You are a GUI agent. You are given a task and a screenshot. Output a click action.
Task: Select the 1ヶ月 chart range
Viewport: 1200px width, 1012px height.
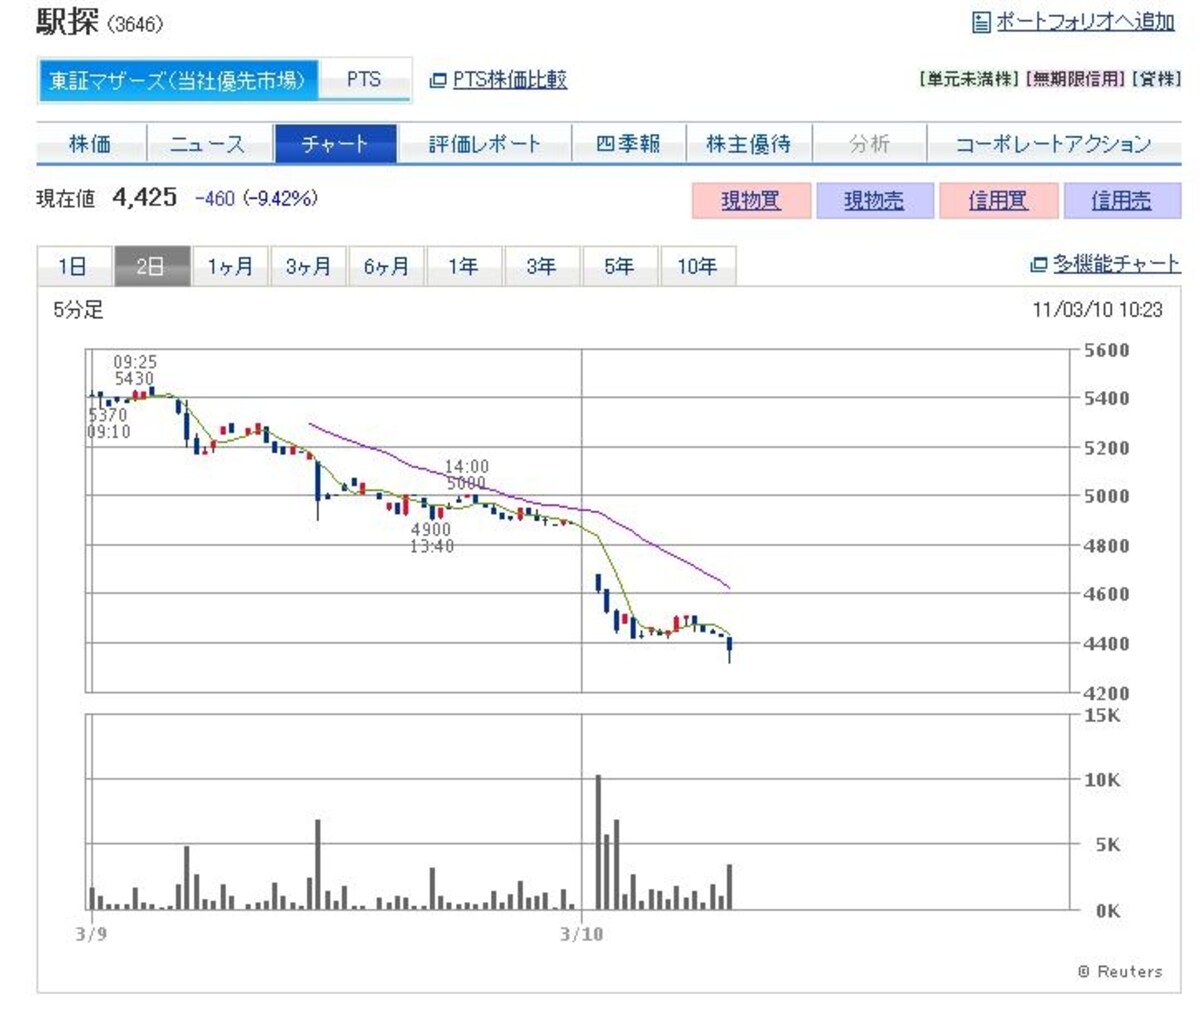230,267
